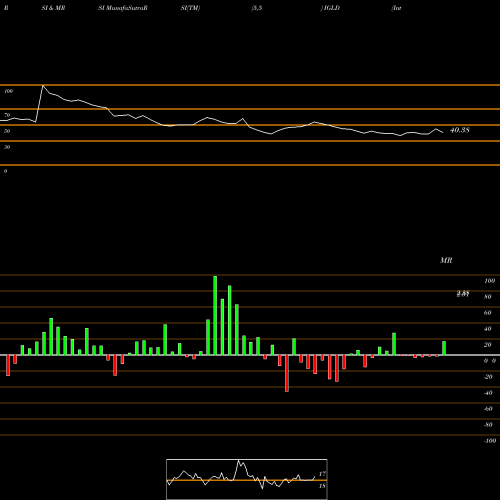This screenshot has height=500, width=500.
Task: Click the last green bar at the right end of the histogram
Action: tap(444, 348)
